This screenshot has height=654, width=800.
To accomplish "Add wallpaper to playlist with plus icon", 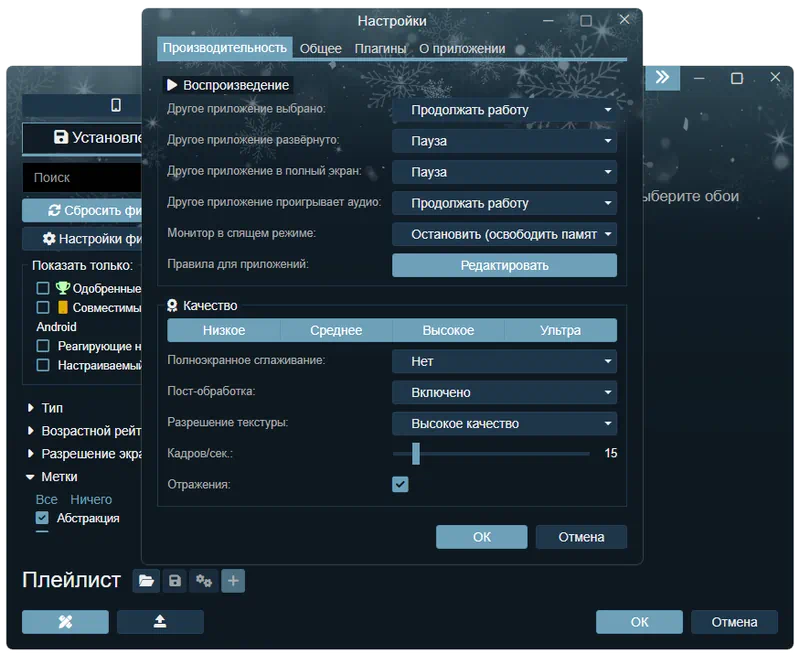I will [233, 581].
